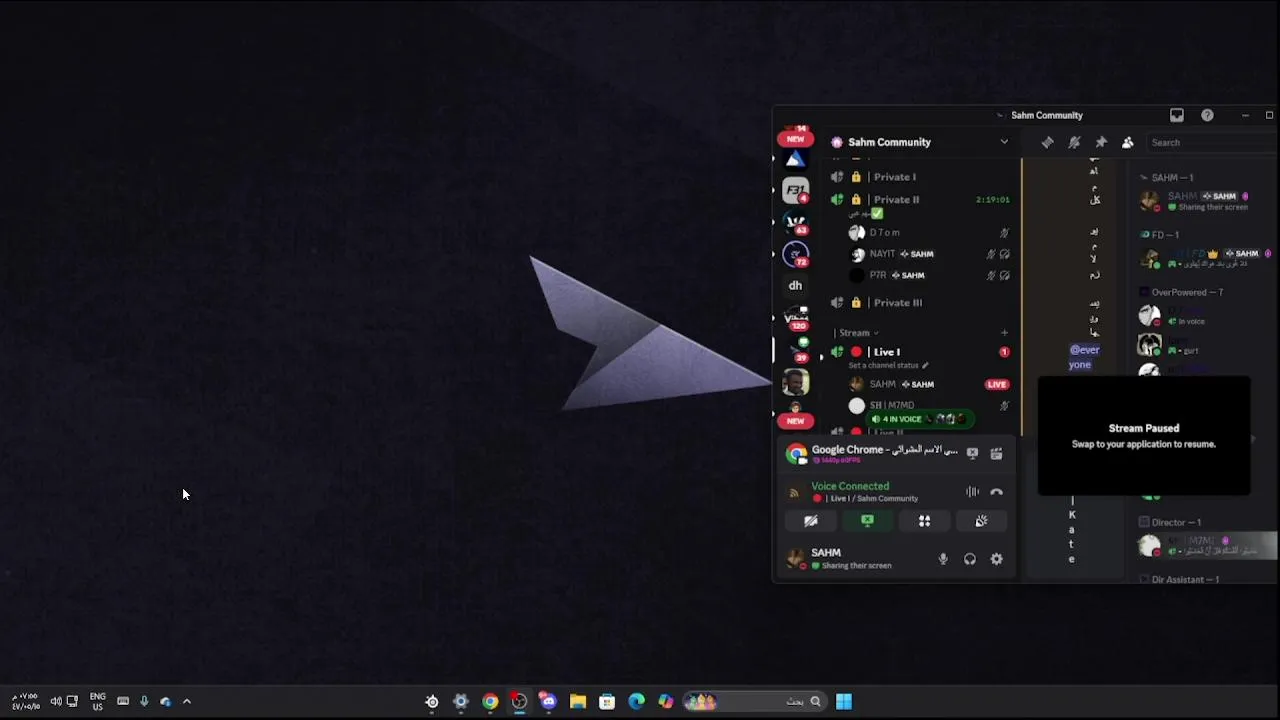Toggle the member list icon
Viewport: 1280px width, 720px height.
[1128, 143]
